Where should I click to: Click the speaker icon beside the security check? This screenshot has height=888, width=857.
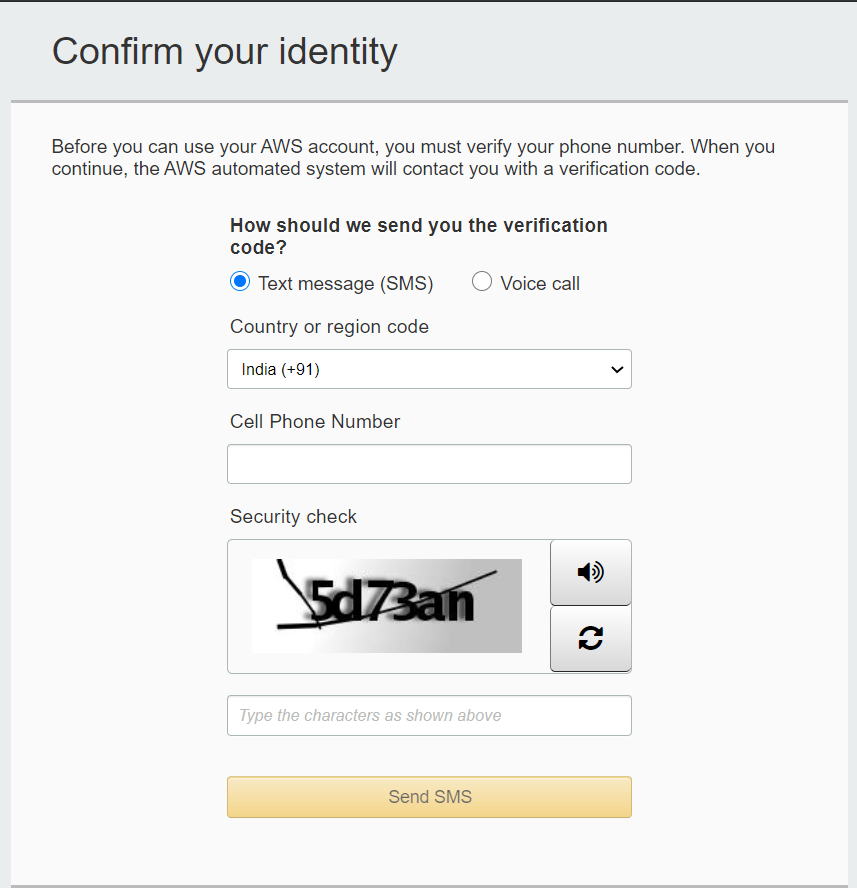(590, 572)
